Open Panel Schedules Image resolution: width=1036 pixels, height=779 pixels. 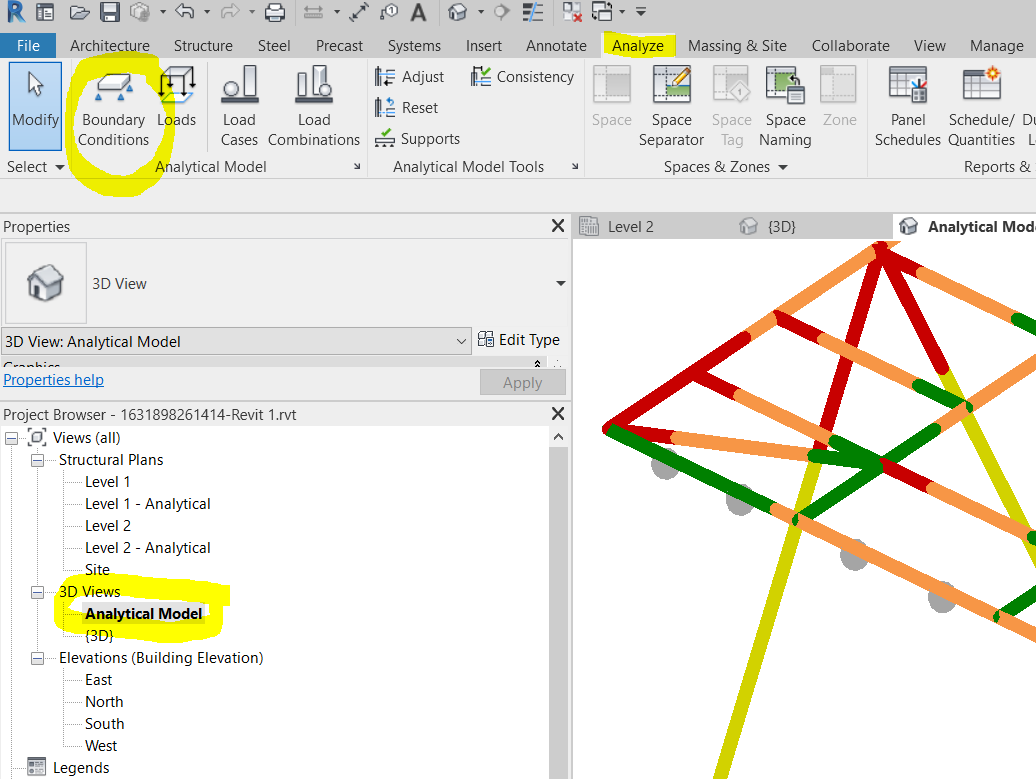point(907,107)
